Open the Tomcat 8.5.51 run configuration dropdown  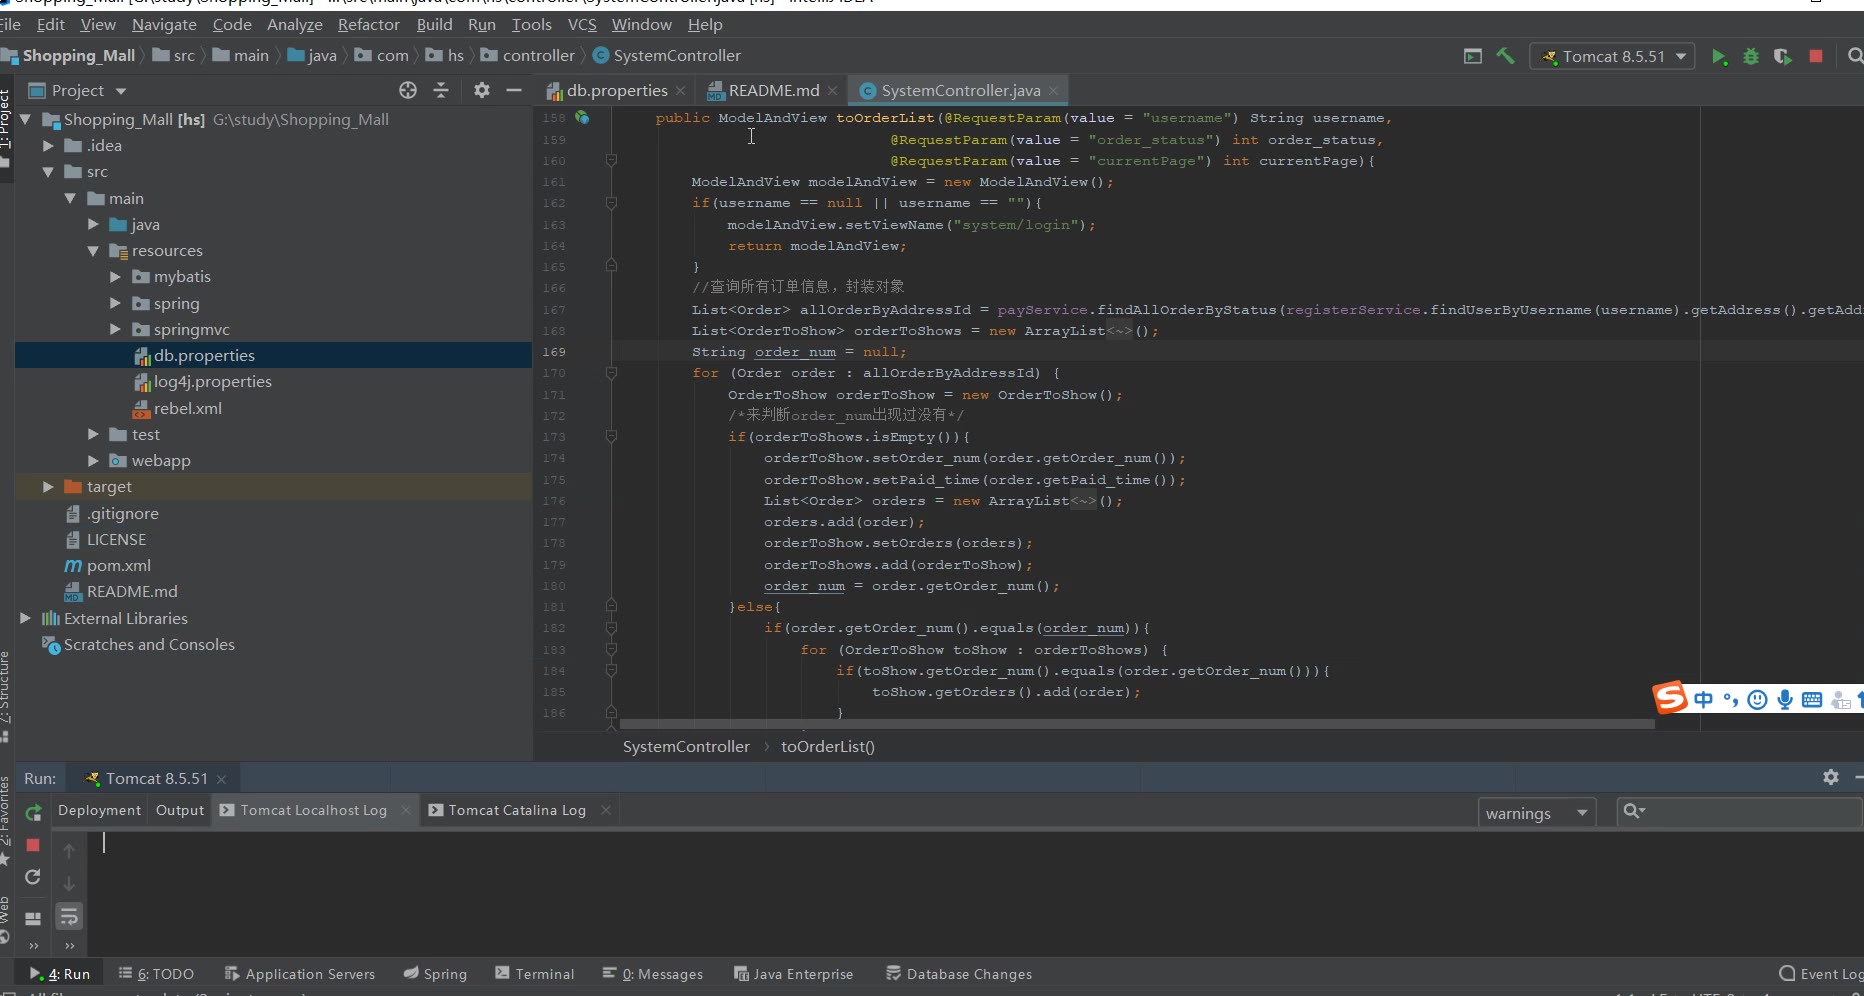click(1613, 57)
